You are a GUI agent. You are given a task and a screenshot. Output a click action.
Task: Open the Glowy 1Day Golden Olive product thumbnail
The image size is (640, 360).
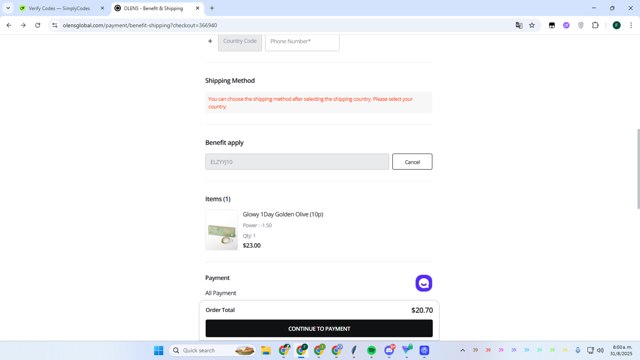click(222, 230)
